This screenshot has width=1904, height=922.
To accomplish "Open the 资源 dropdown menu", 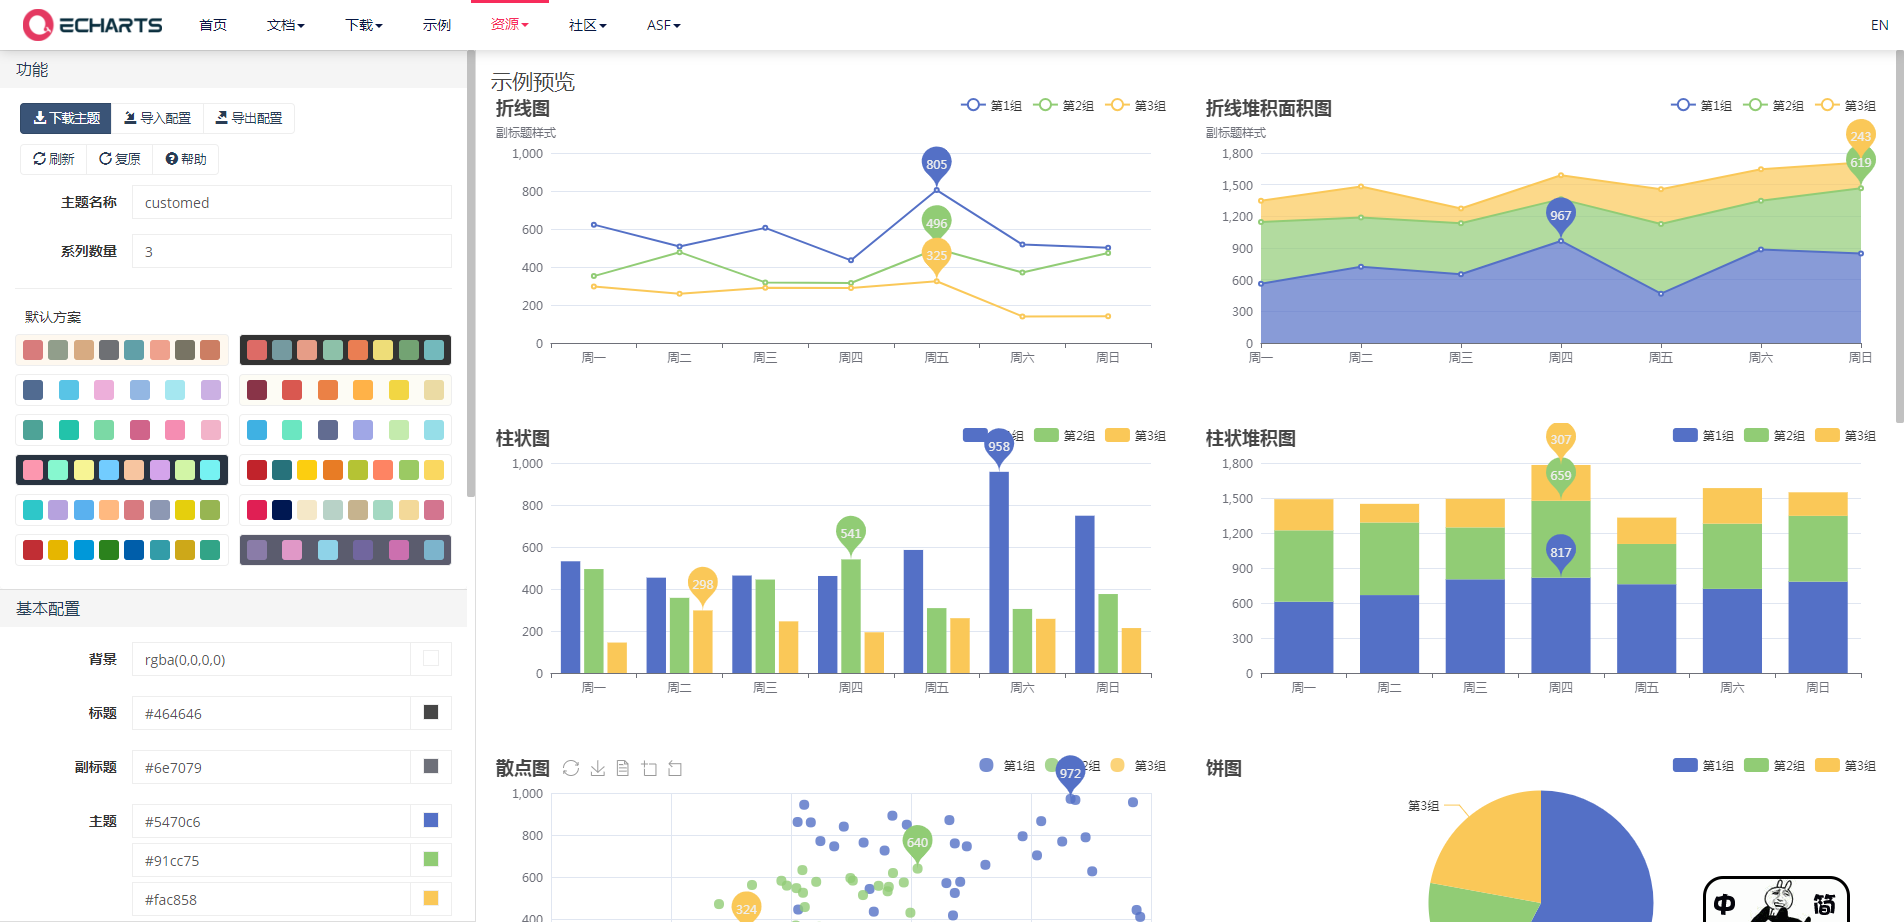I will click(508, 25).
